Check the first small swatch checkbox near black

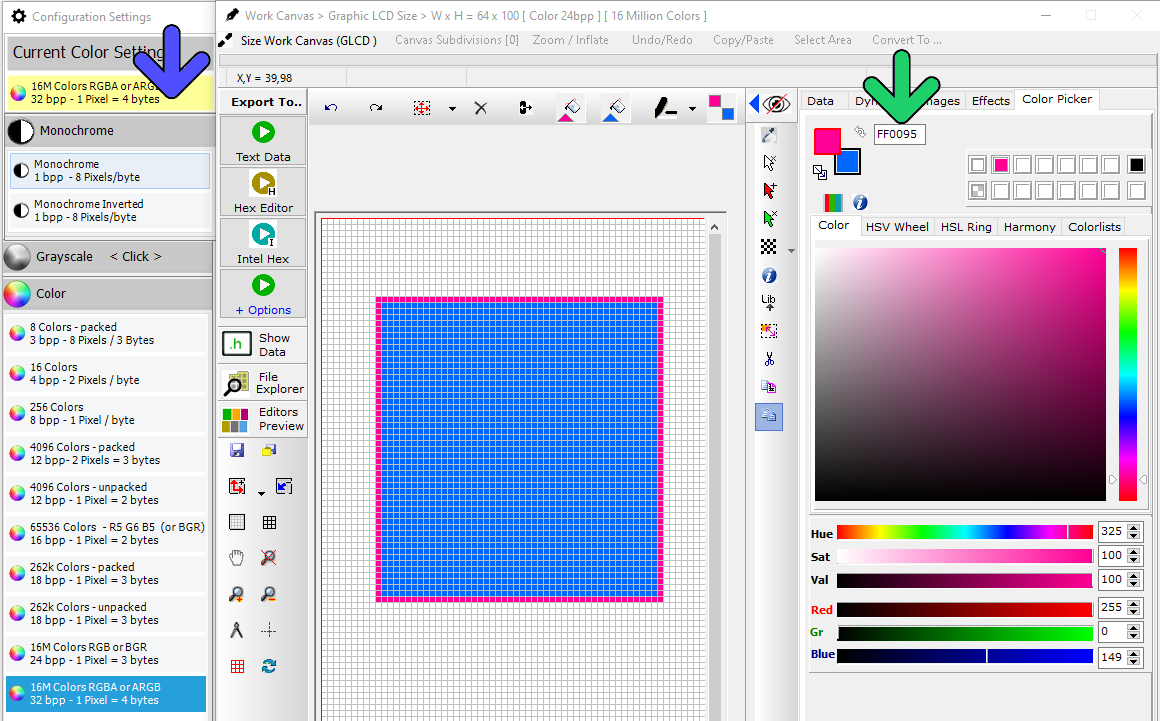pos(976,163)
